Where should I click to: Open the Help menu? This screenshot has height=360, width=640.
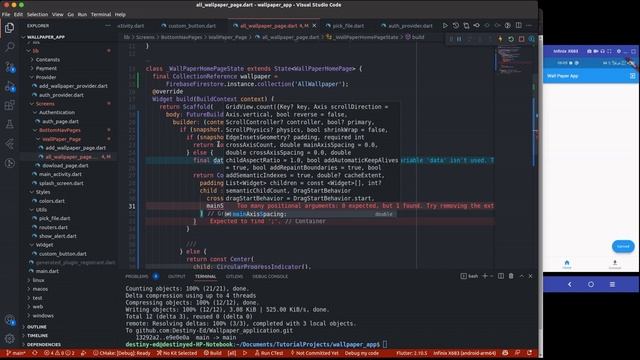point(120,14)
